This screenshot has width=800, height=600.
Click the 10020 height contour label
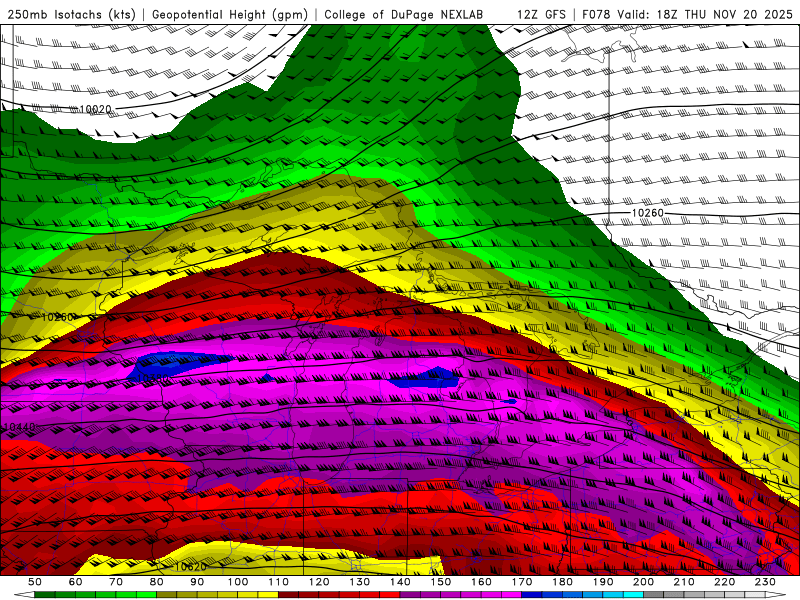(x=95, y=110)
